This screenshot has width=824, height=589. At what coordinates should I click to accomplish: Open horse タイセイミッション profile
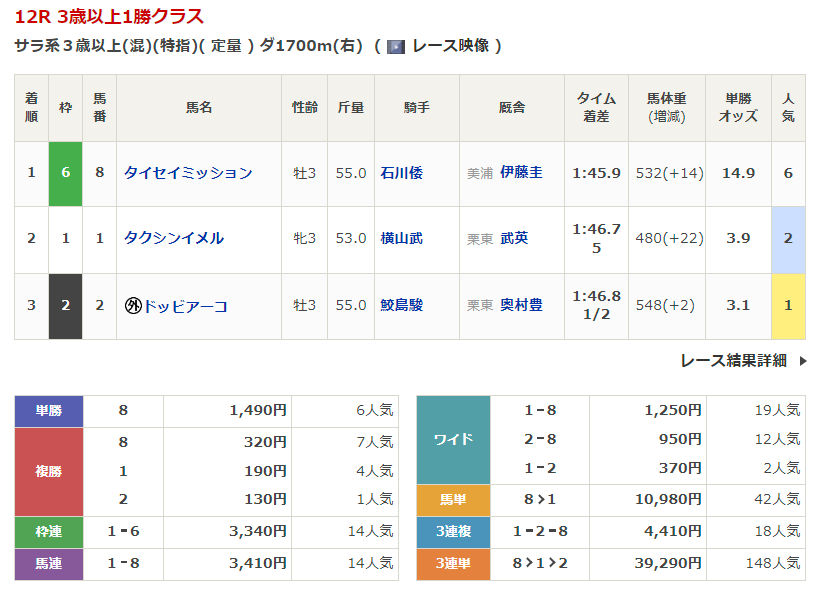[x=188, y=173]
